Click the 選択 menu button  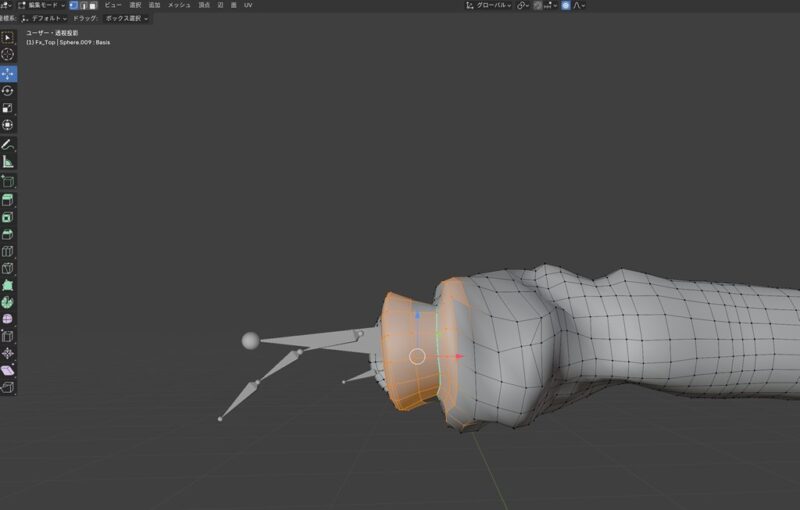click(135, 5)
